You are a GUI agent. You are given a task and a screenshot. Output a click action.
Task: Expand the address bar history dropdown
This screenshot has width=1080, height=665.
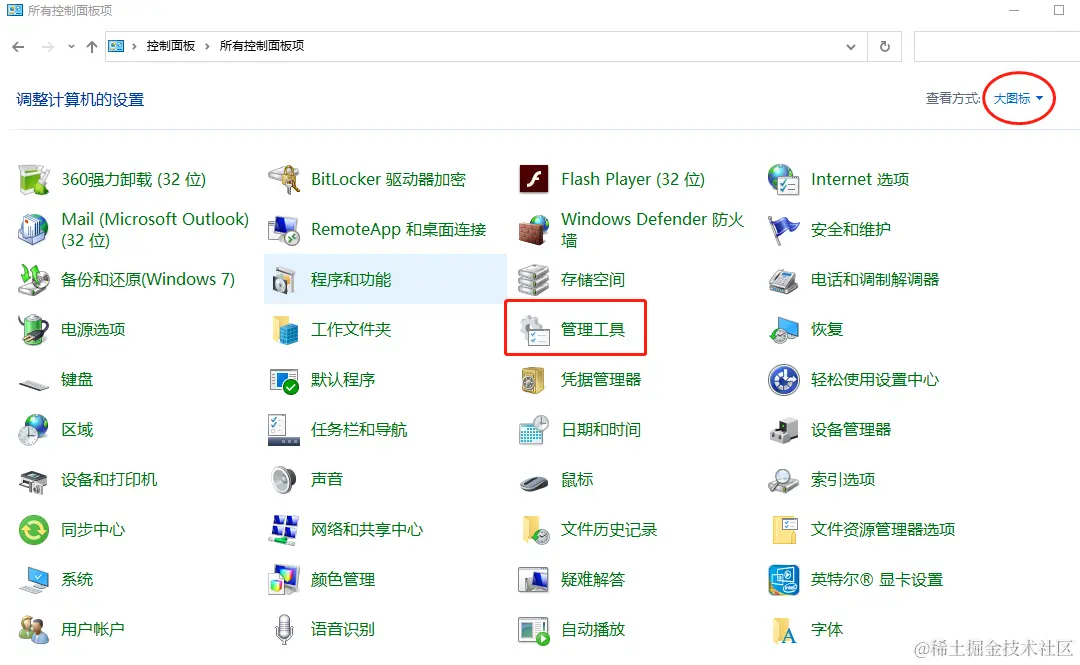(851, 47)
